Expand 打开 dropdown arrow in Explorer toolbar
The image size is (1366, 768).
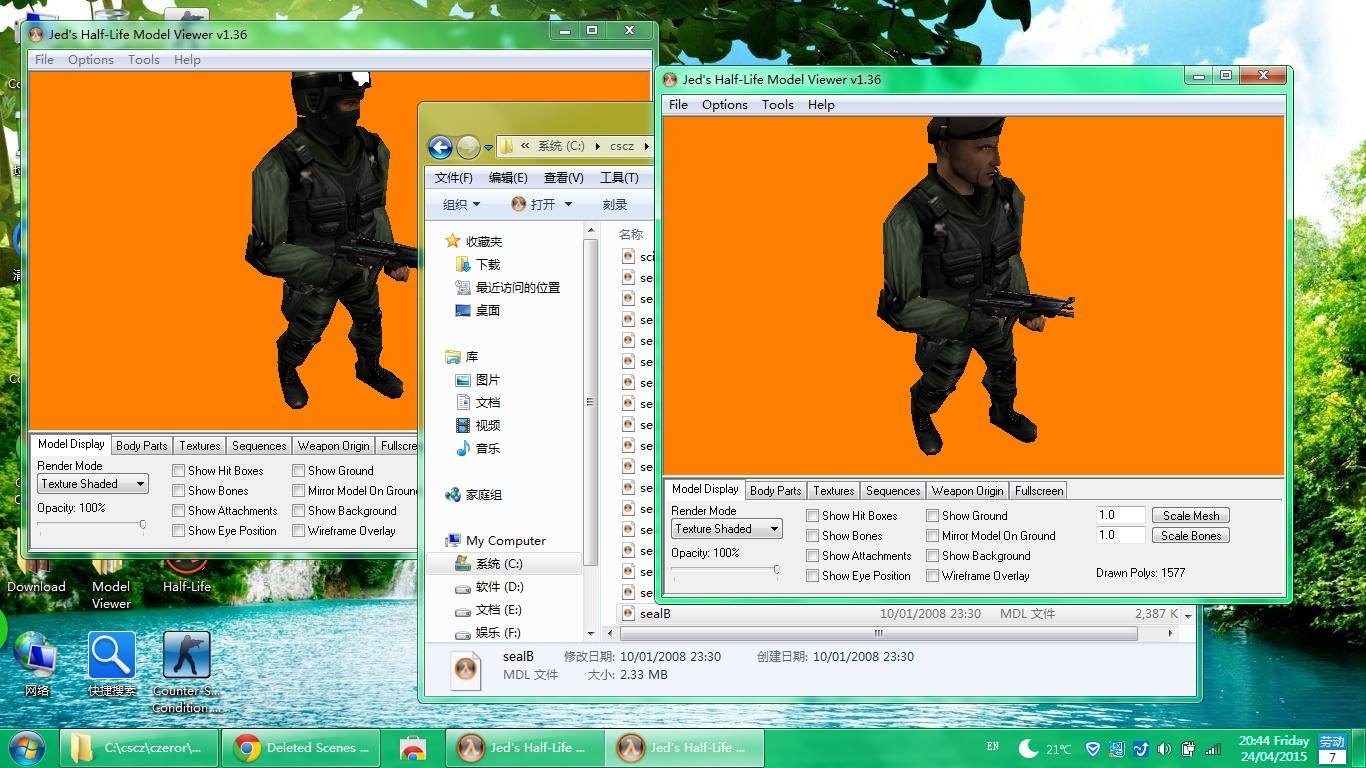(568, 204)
